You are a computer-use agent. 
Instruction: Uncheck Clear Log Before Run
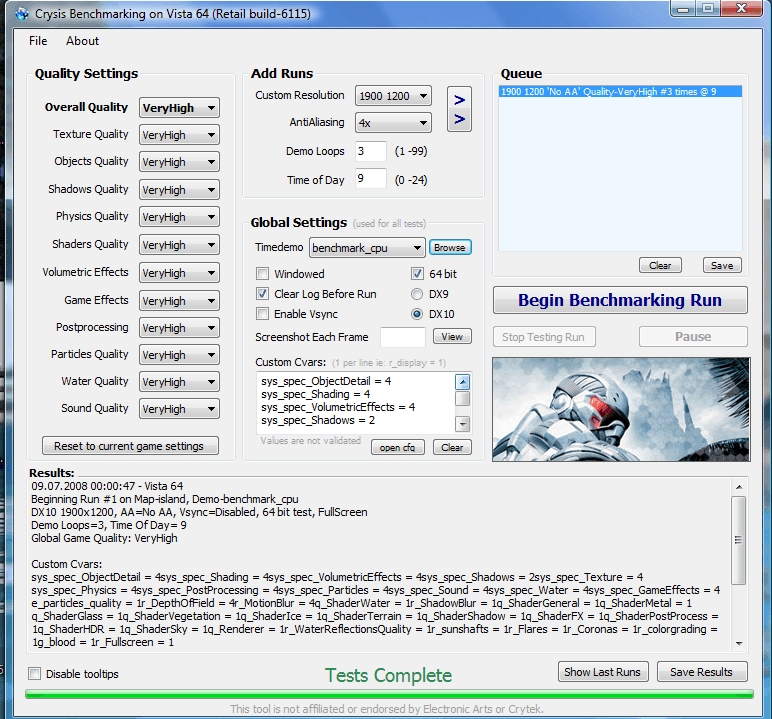click(x=262, y=294)
